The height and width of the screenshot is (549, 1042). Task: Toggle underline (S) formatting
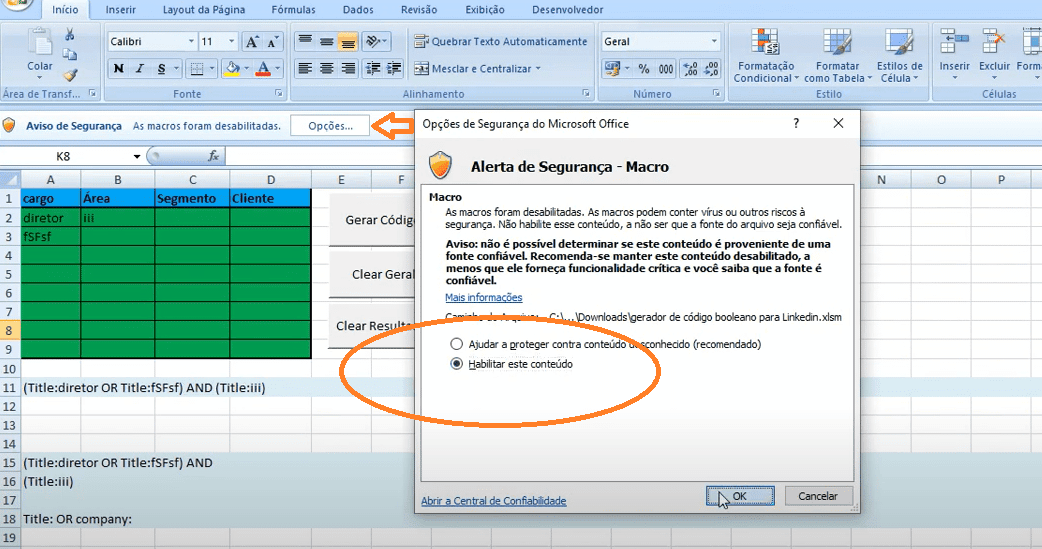pyautogui.click(x=161, y=68)
